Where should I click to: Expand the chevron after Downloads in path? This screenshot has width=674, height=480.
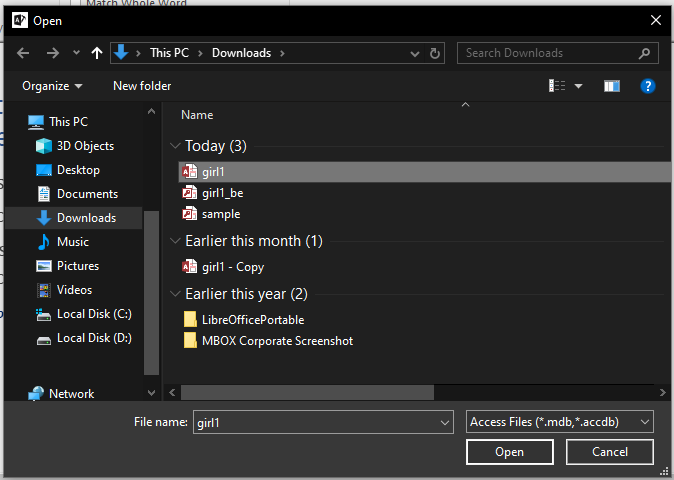(x=282, y=53)
